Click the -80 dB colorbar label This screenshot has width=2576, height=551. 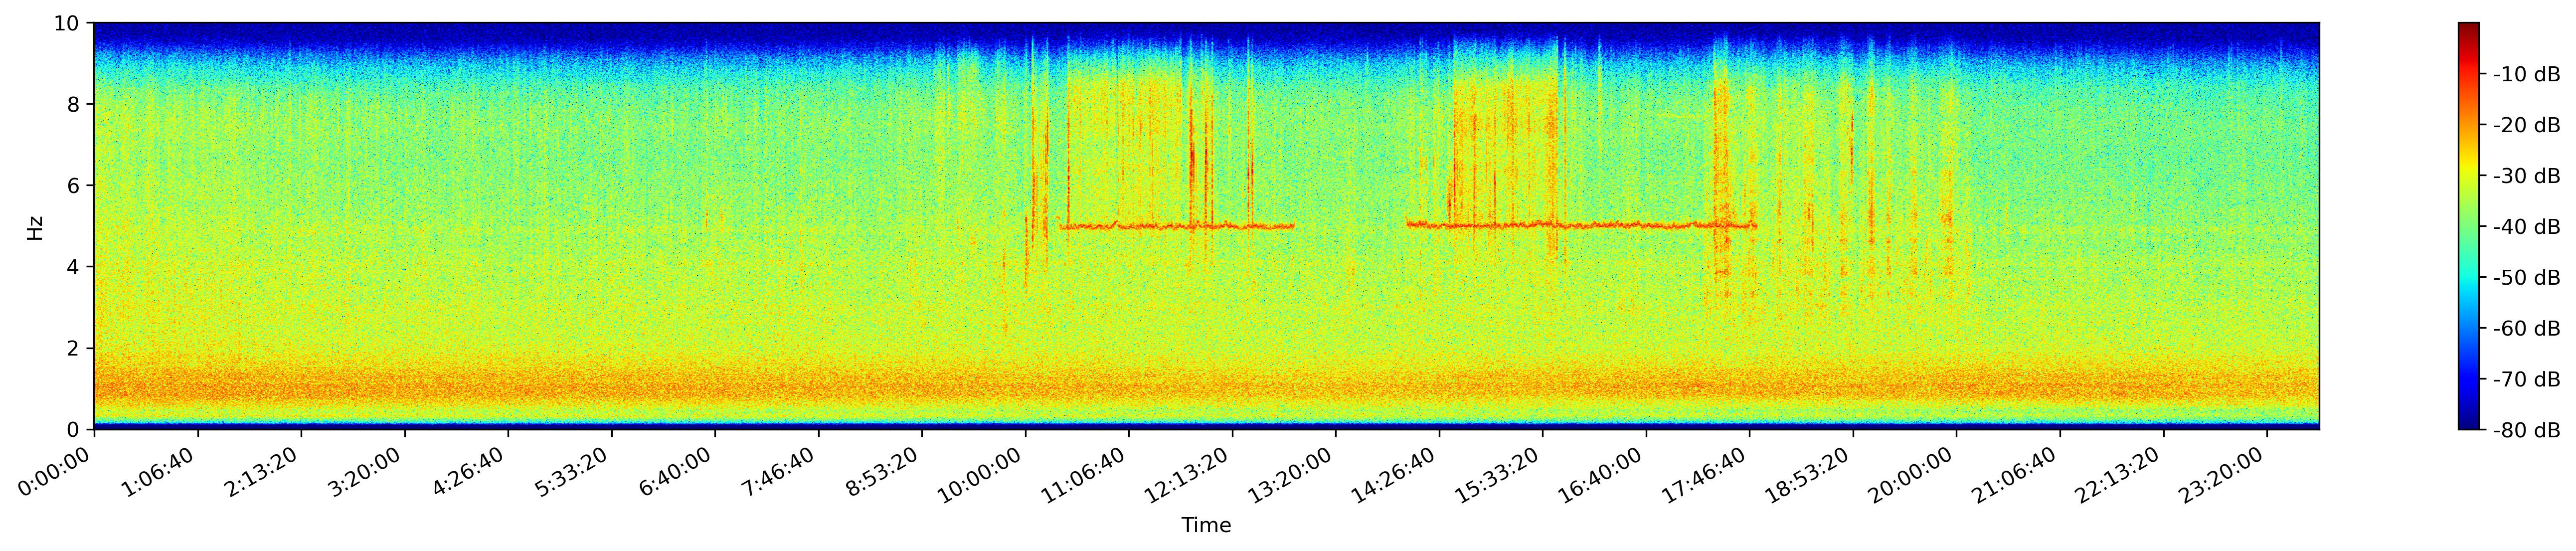(2526, 430)
